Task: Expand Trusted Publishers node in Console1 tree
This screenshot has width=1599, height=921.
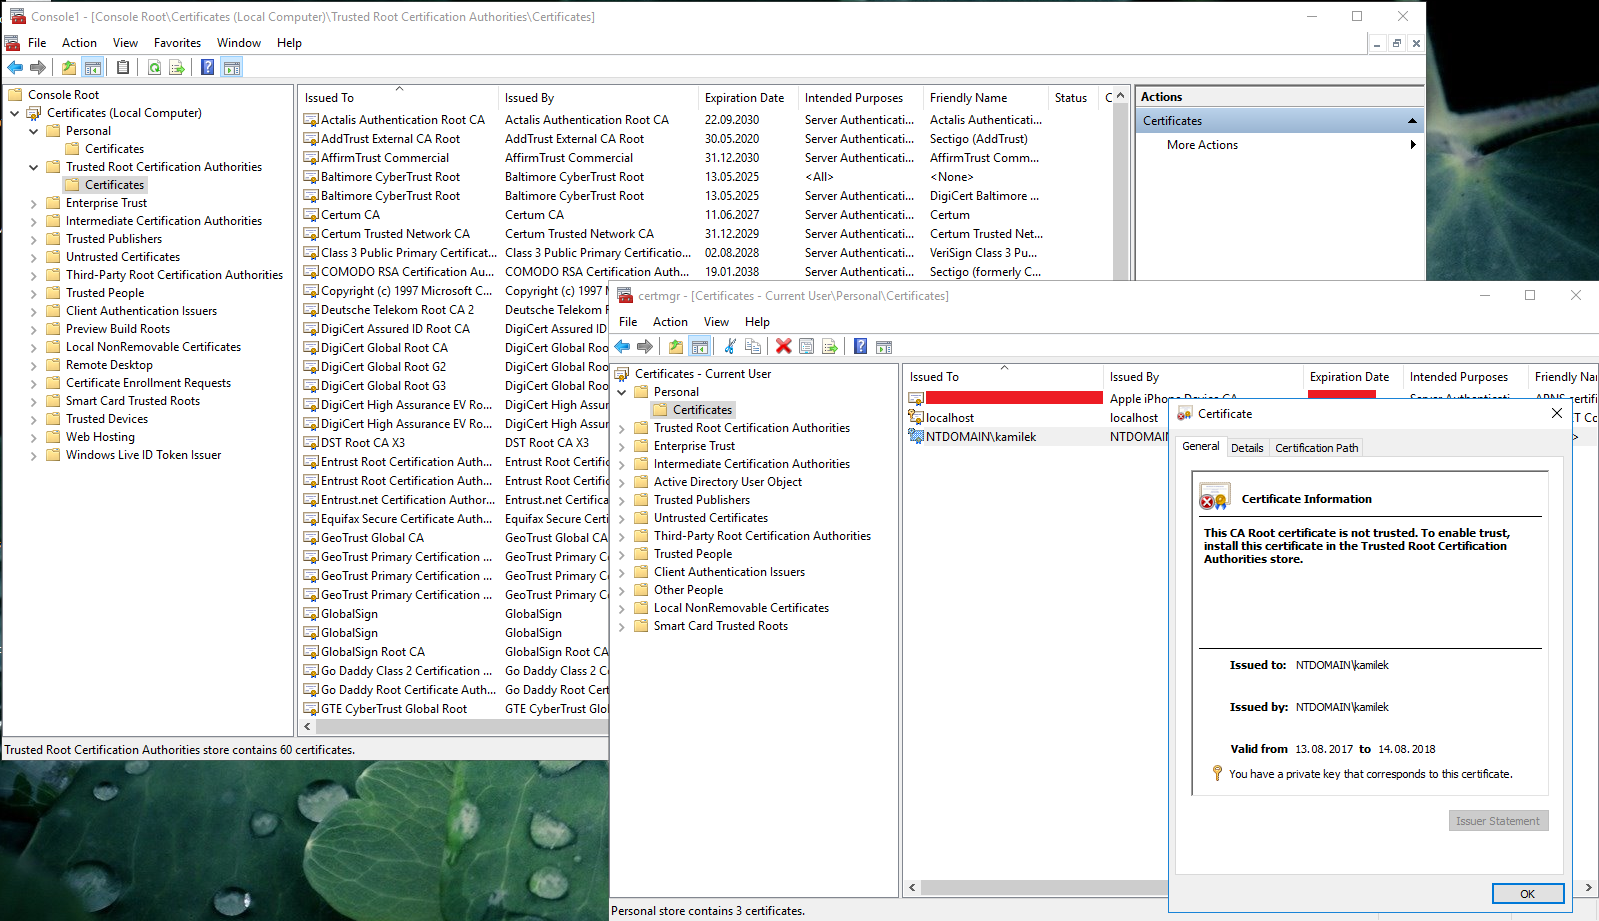Action: [x=34, y=239]
